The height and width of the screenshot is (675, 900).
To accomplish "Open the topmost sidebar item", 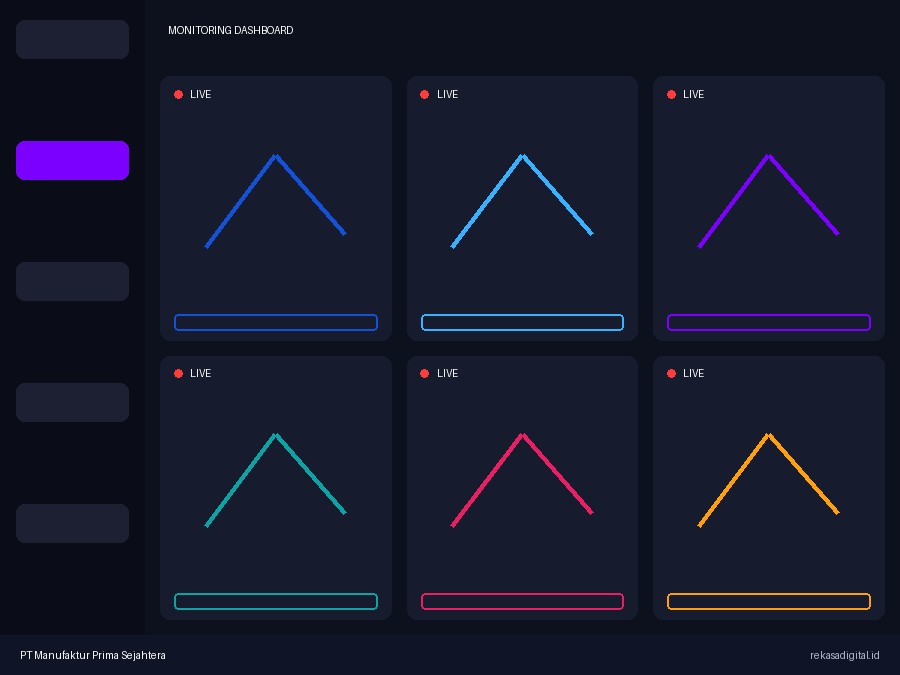I will tap(72, 40).
